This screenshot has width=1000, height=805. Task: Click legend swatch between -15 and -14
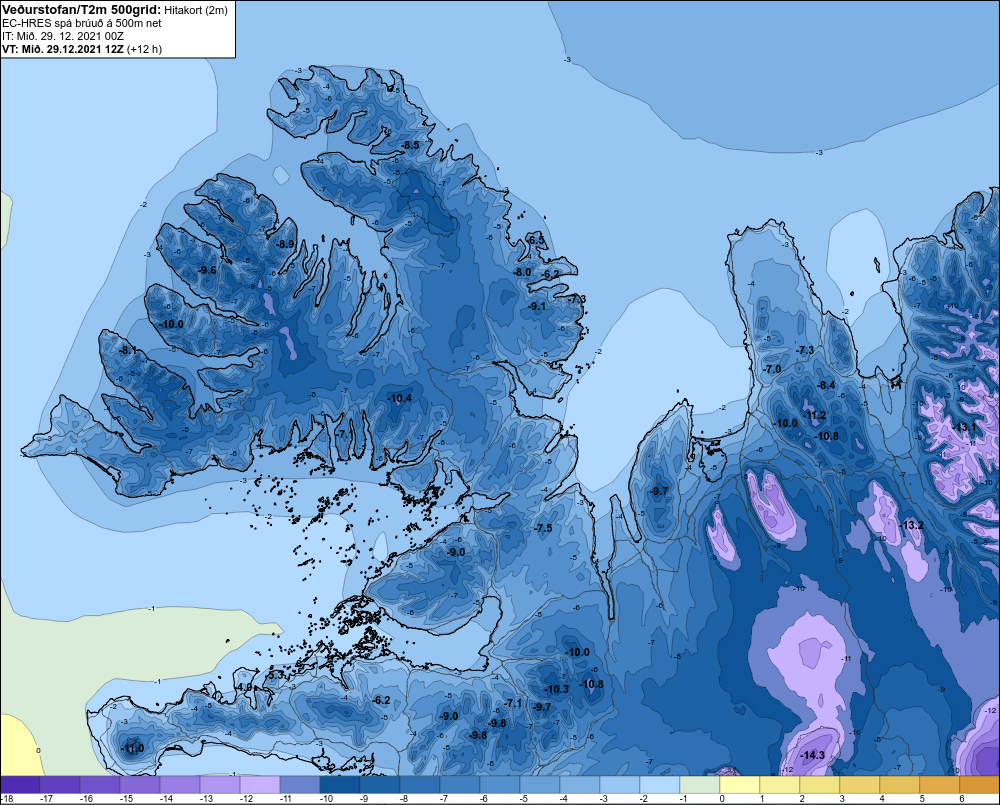pos(140,785)
